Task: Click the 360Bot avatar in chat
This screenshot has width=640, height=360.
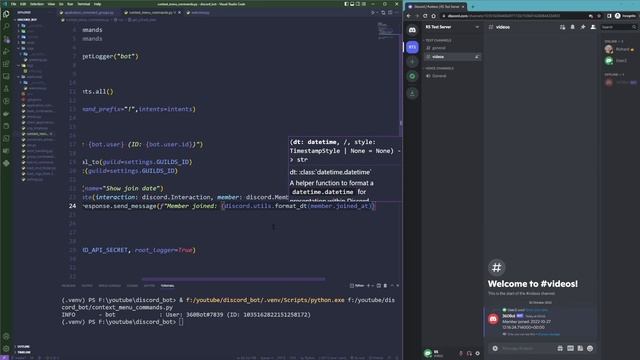Action: click(493, 319)
